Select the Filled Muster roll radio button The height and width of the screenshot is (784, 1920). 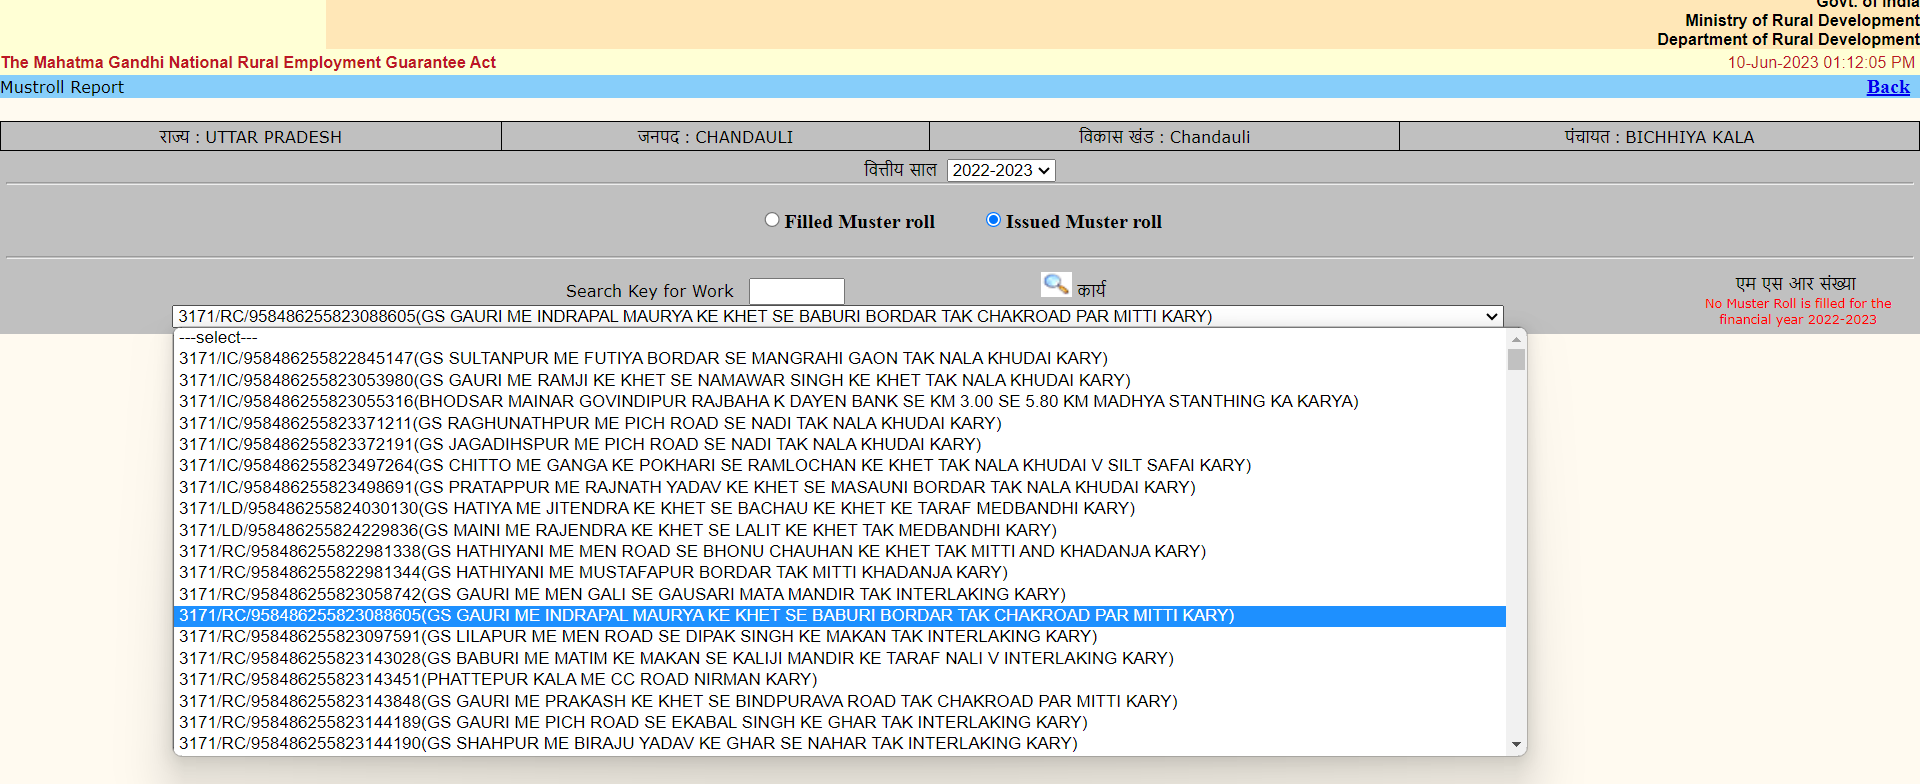[772, 220]
